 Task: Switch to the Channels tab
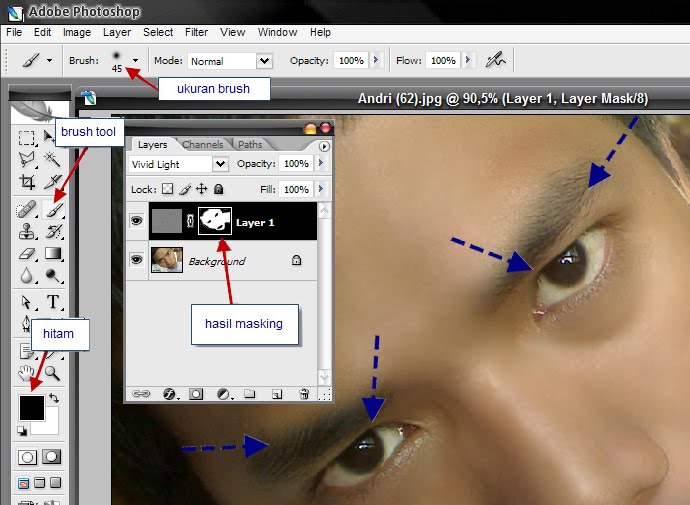click(202, 144)
